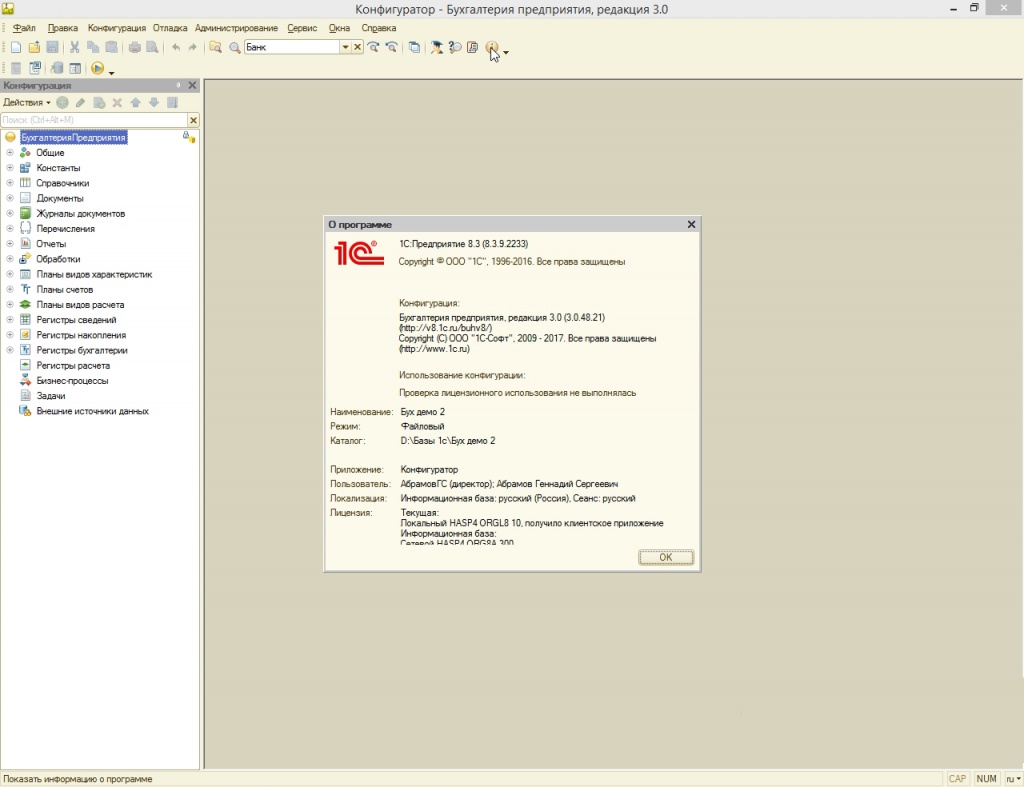Open the Окна menu
1024x787 pixels.
340,28
